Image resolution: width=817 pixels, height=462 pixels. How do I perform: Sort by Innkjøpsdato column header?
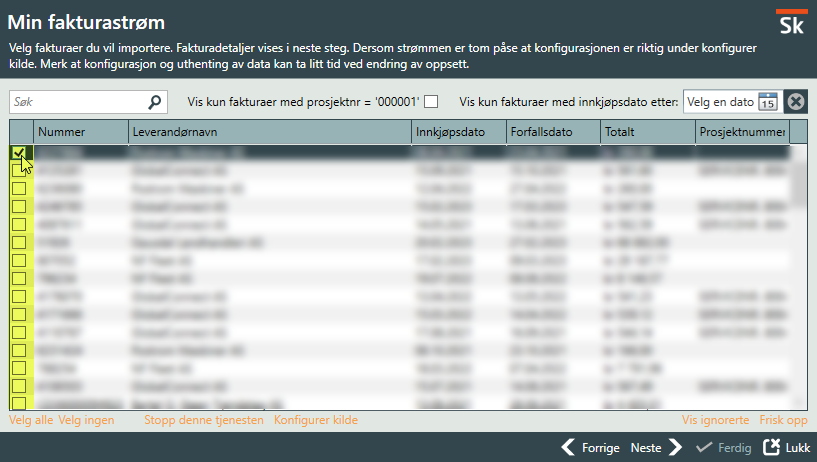tap(456, 132)
